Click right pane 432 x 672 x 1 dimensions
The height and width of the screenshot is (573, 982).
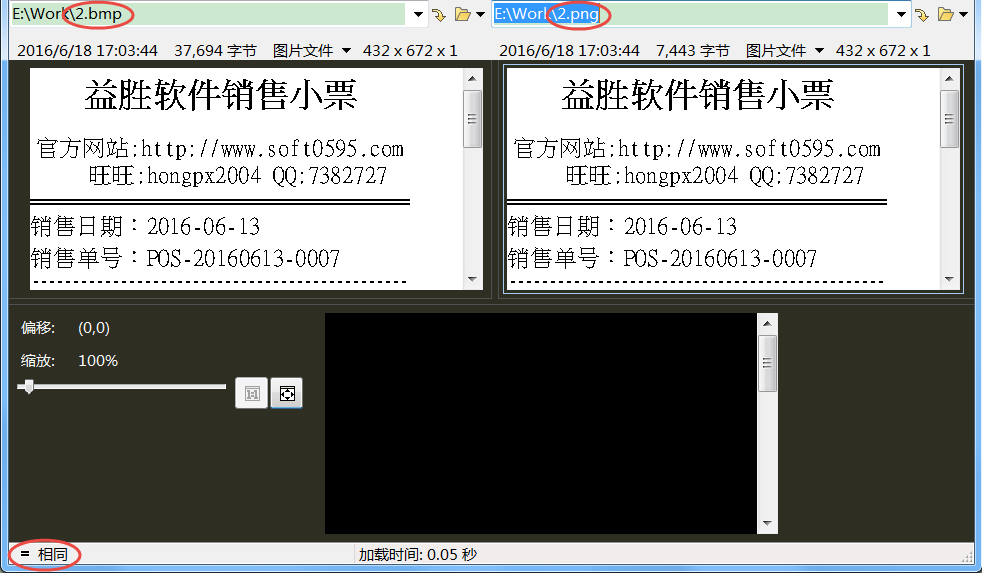(883, 51)
